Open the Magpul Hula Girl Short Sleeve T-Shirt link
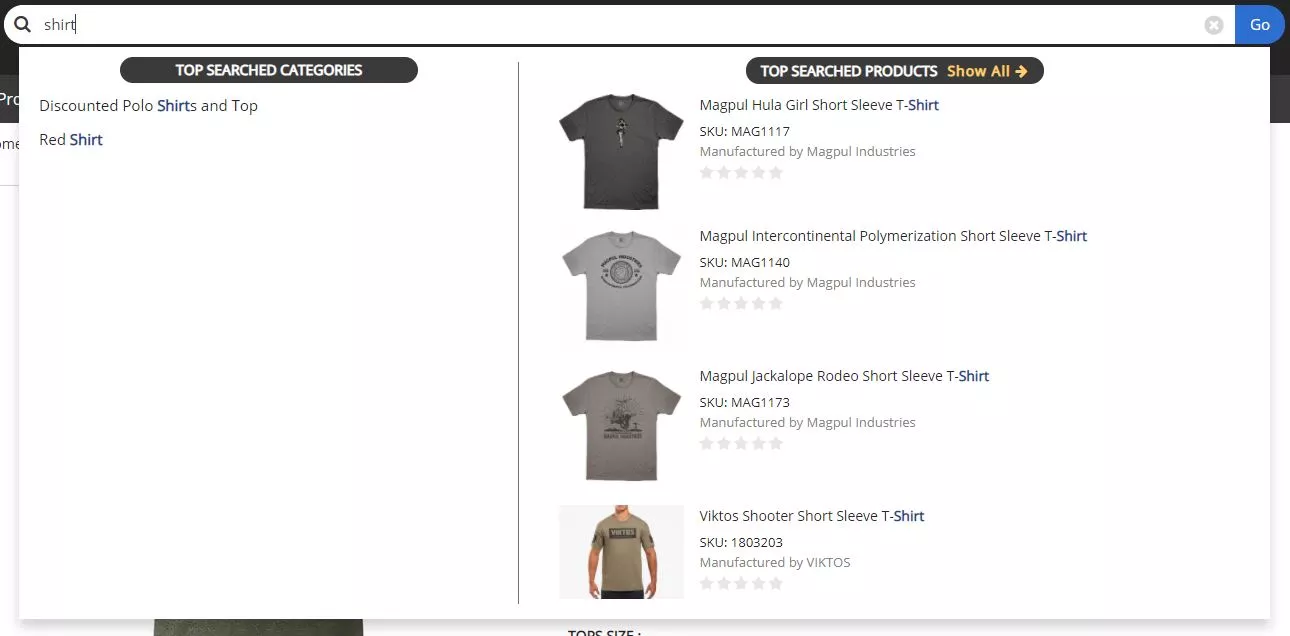This screenshot has height=636, width=1290. (819, 105)
